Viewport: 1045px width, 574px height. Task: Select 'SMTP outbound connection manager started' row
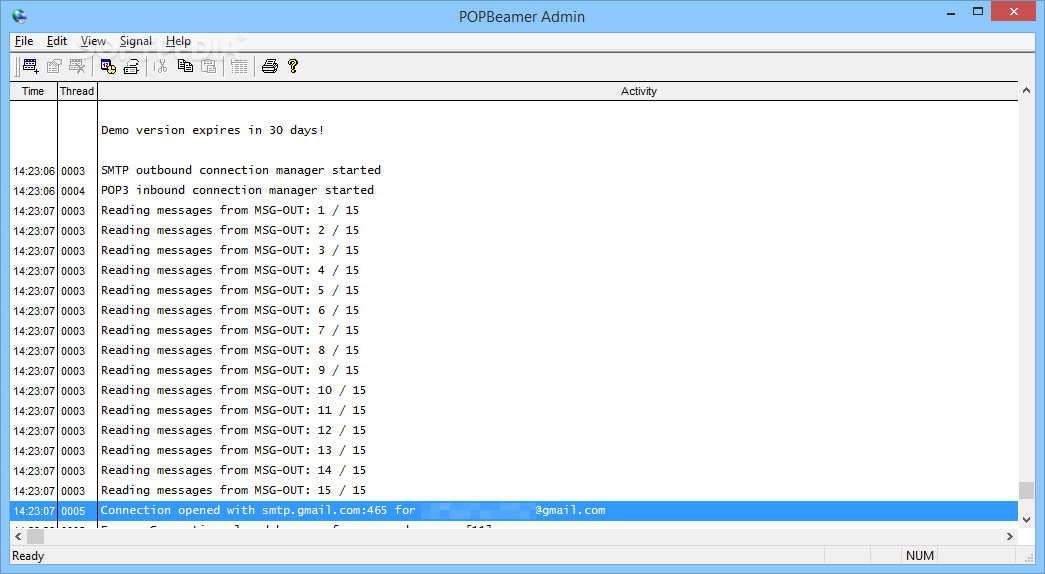click(514, 171)
